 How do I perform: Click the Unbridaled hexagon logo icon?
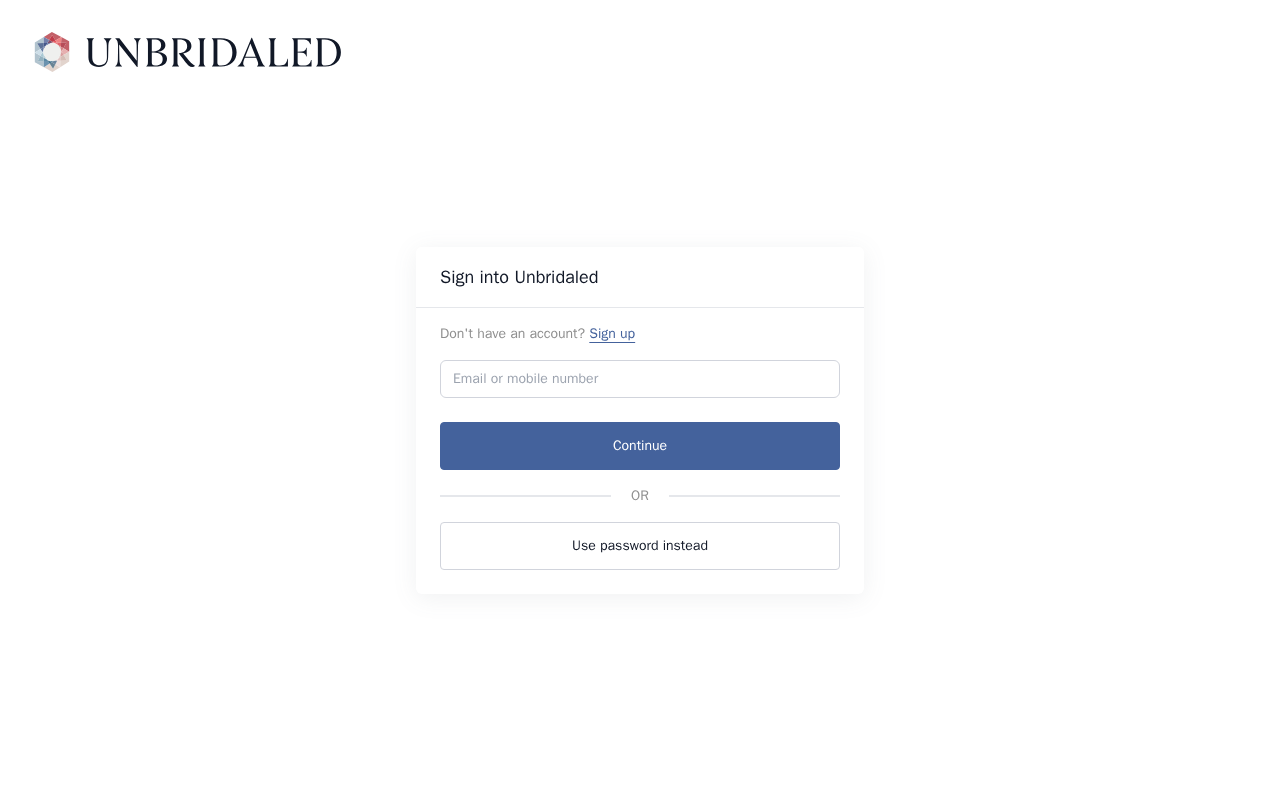(x=52, y=52)
